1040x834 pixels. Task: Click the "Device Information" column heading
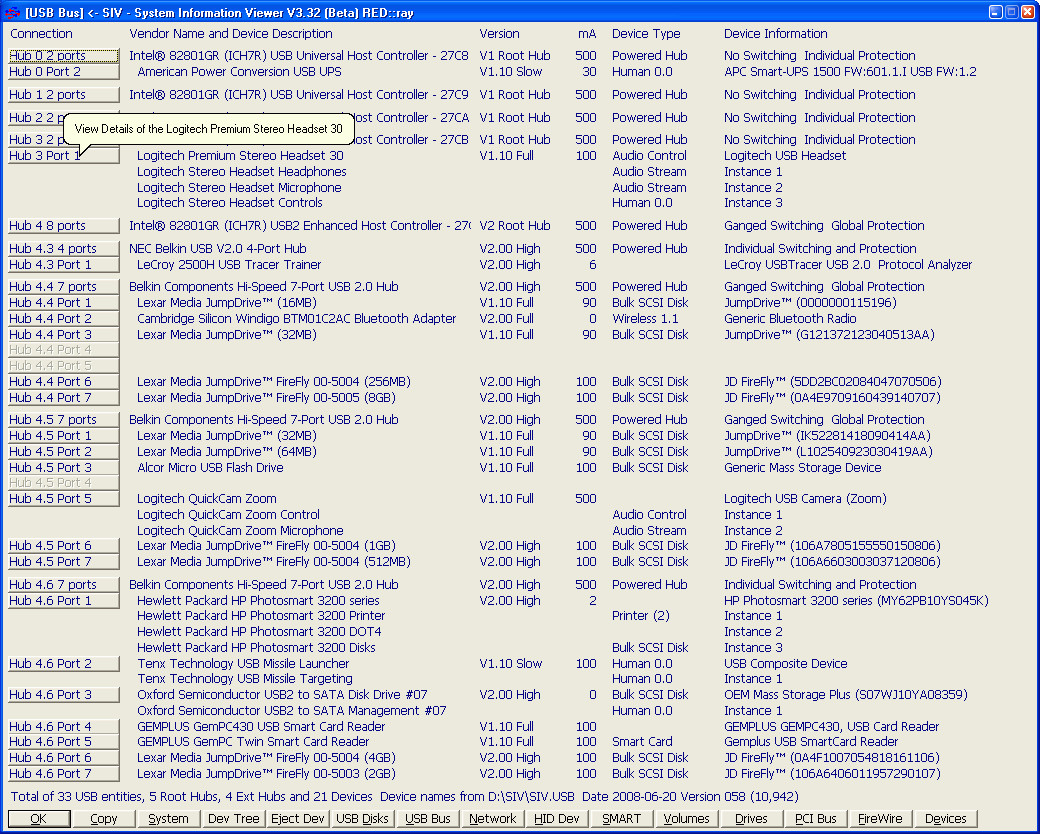[x=775, y=34]
